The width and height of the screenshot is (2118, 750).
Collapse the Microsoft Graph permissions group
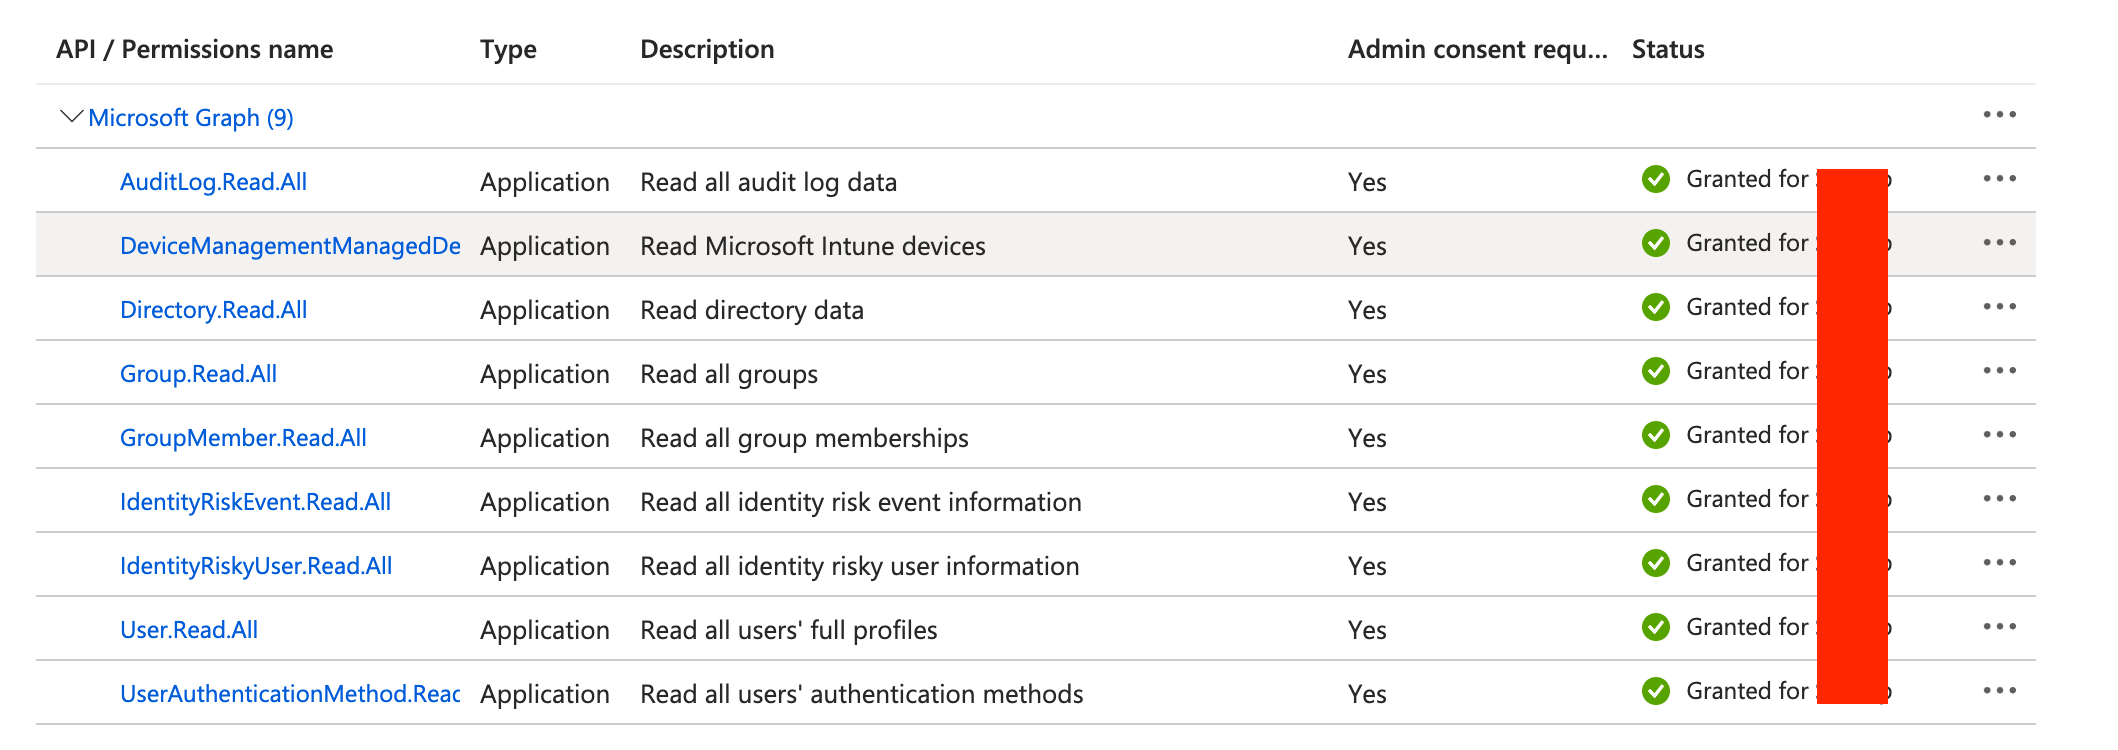pyautogui.click(x=71, y=117)
